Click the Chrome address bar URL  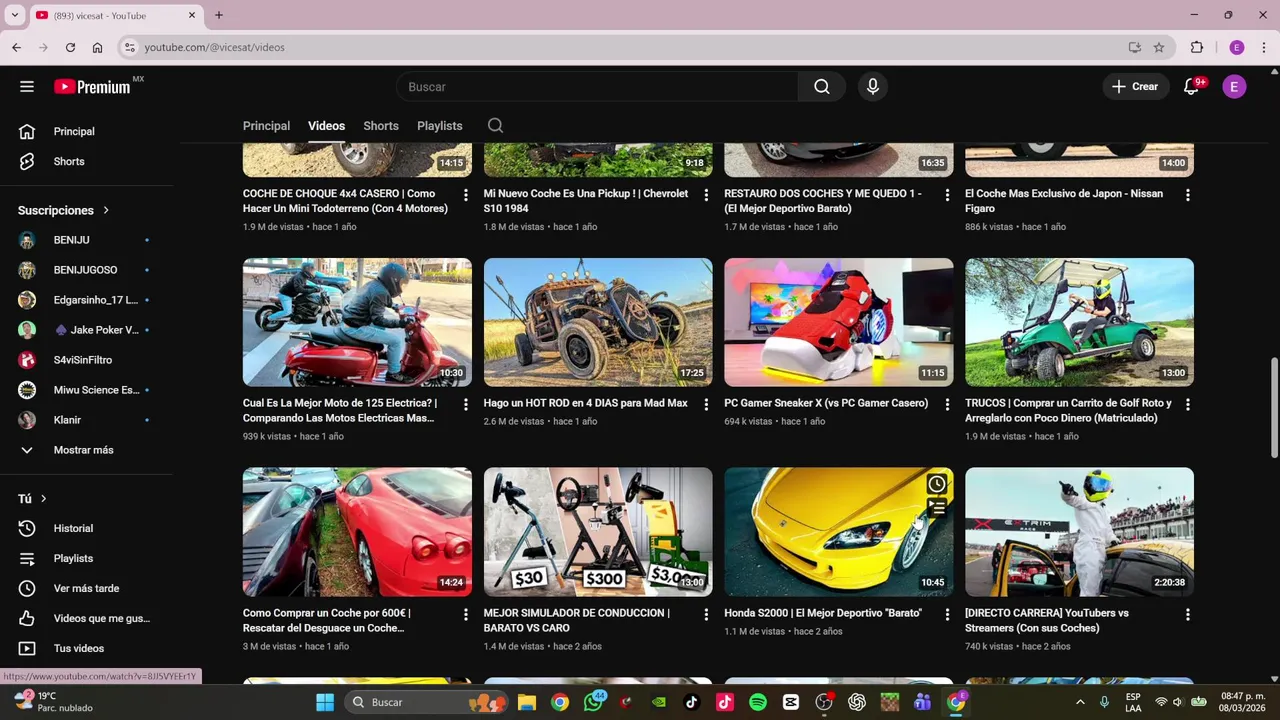point(214,47)
